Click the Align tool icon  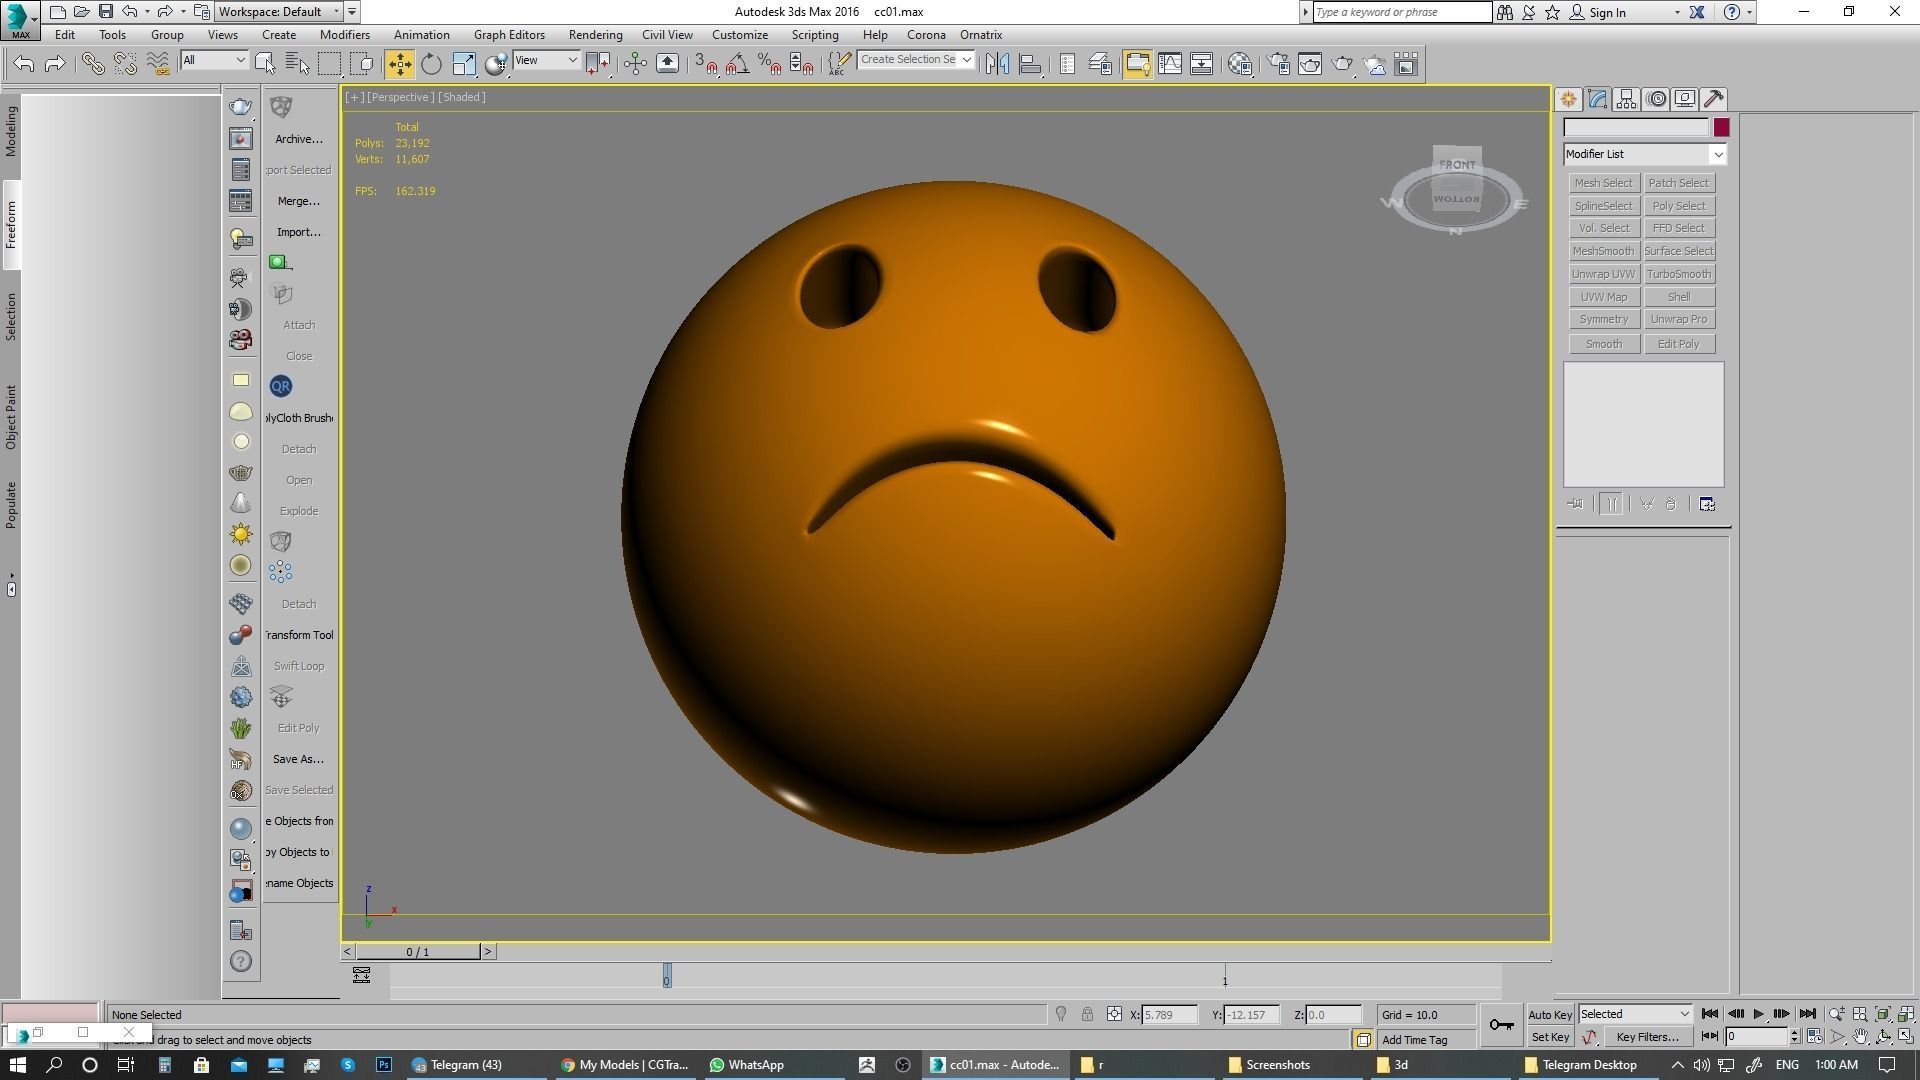[1030, 64]
